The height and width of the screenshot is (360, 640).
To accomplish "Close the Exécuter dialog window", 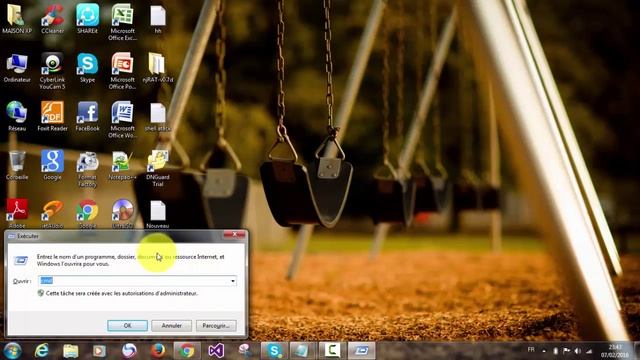I will [234, 235].
